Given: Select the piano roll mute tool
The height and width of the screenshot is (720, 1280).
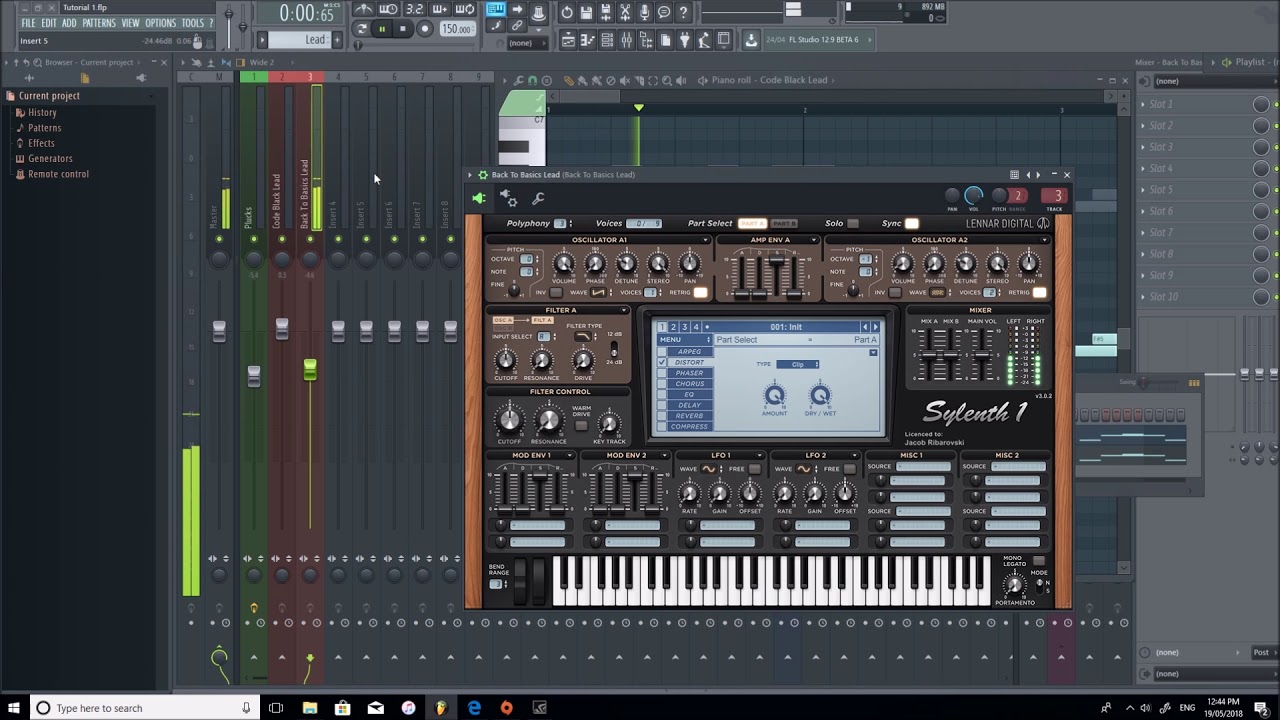Looking at the screenshot, I should tap(625, 80).
